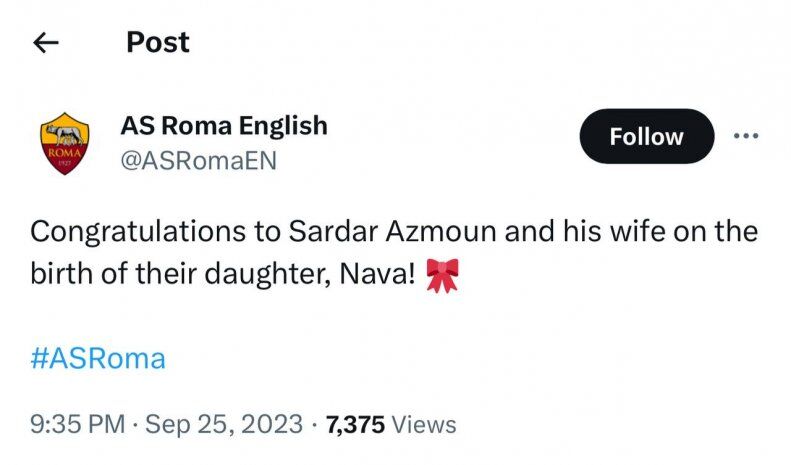Viewport: 791px width, 465px height.
Task: Click the Views label beside the count
Action: pos(424,424)
